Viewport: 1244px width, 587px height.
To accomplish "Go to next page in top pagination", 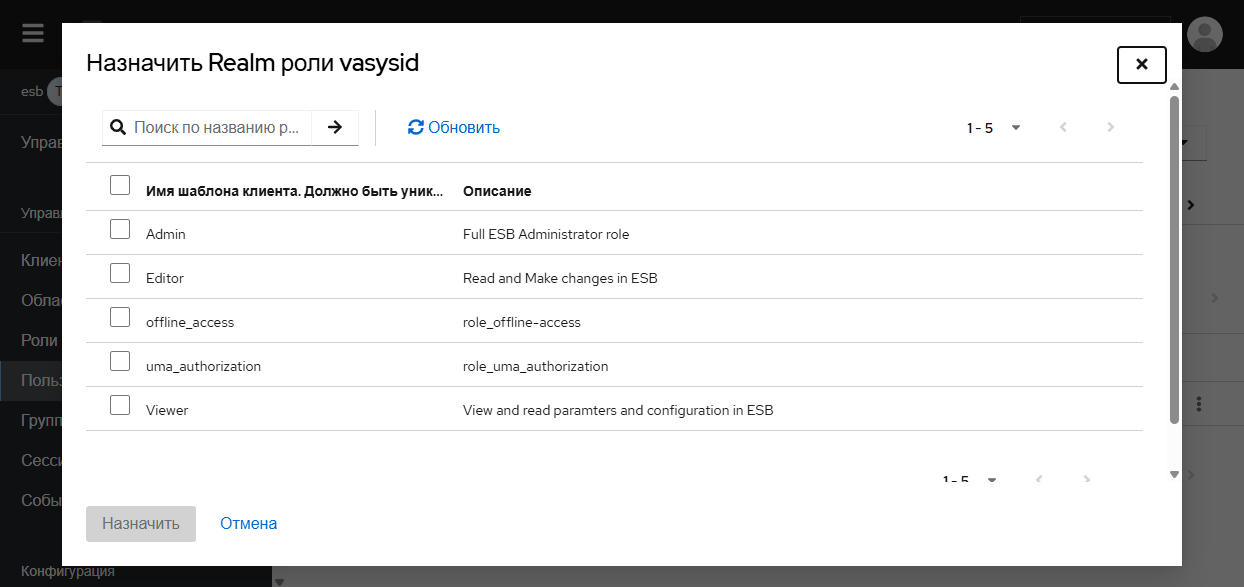I will (x=1110, y=128).
